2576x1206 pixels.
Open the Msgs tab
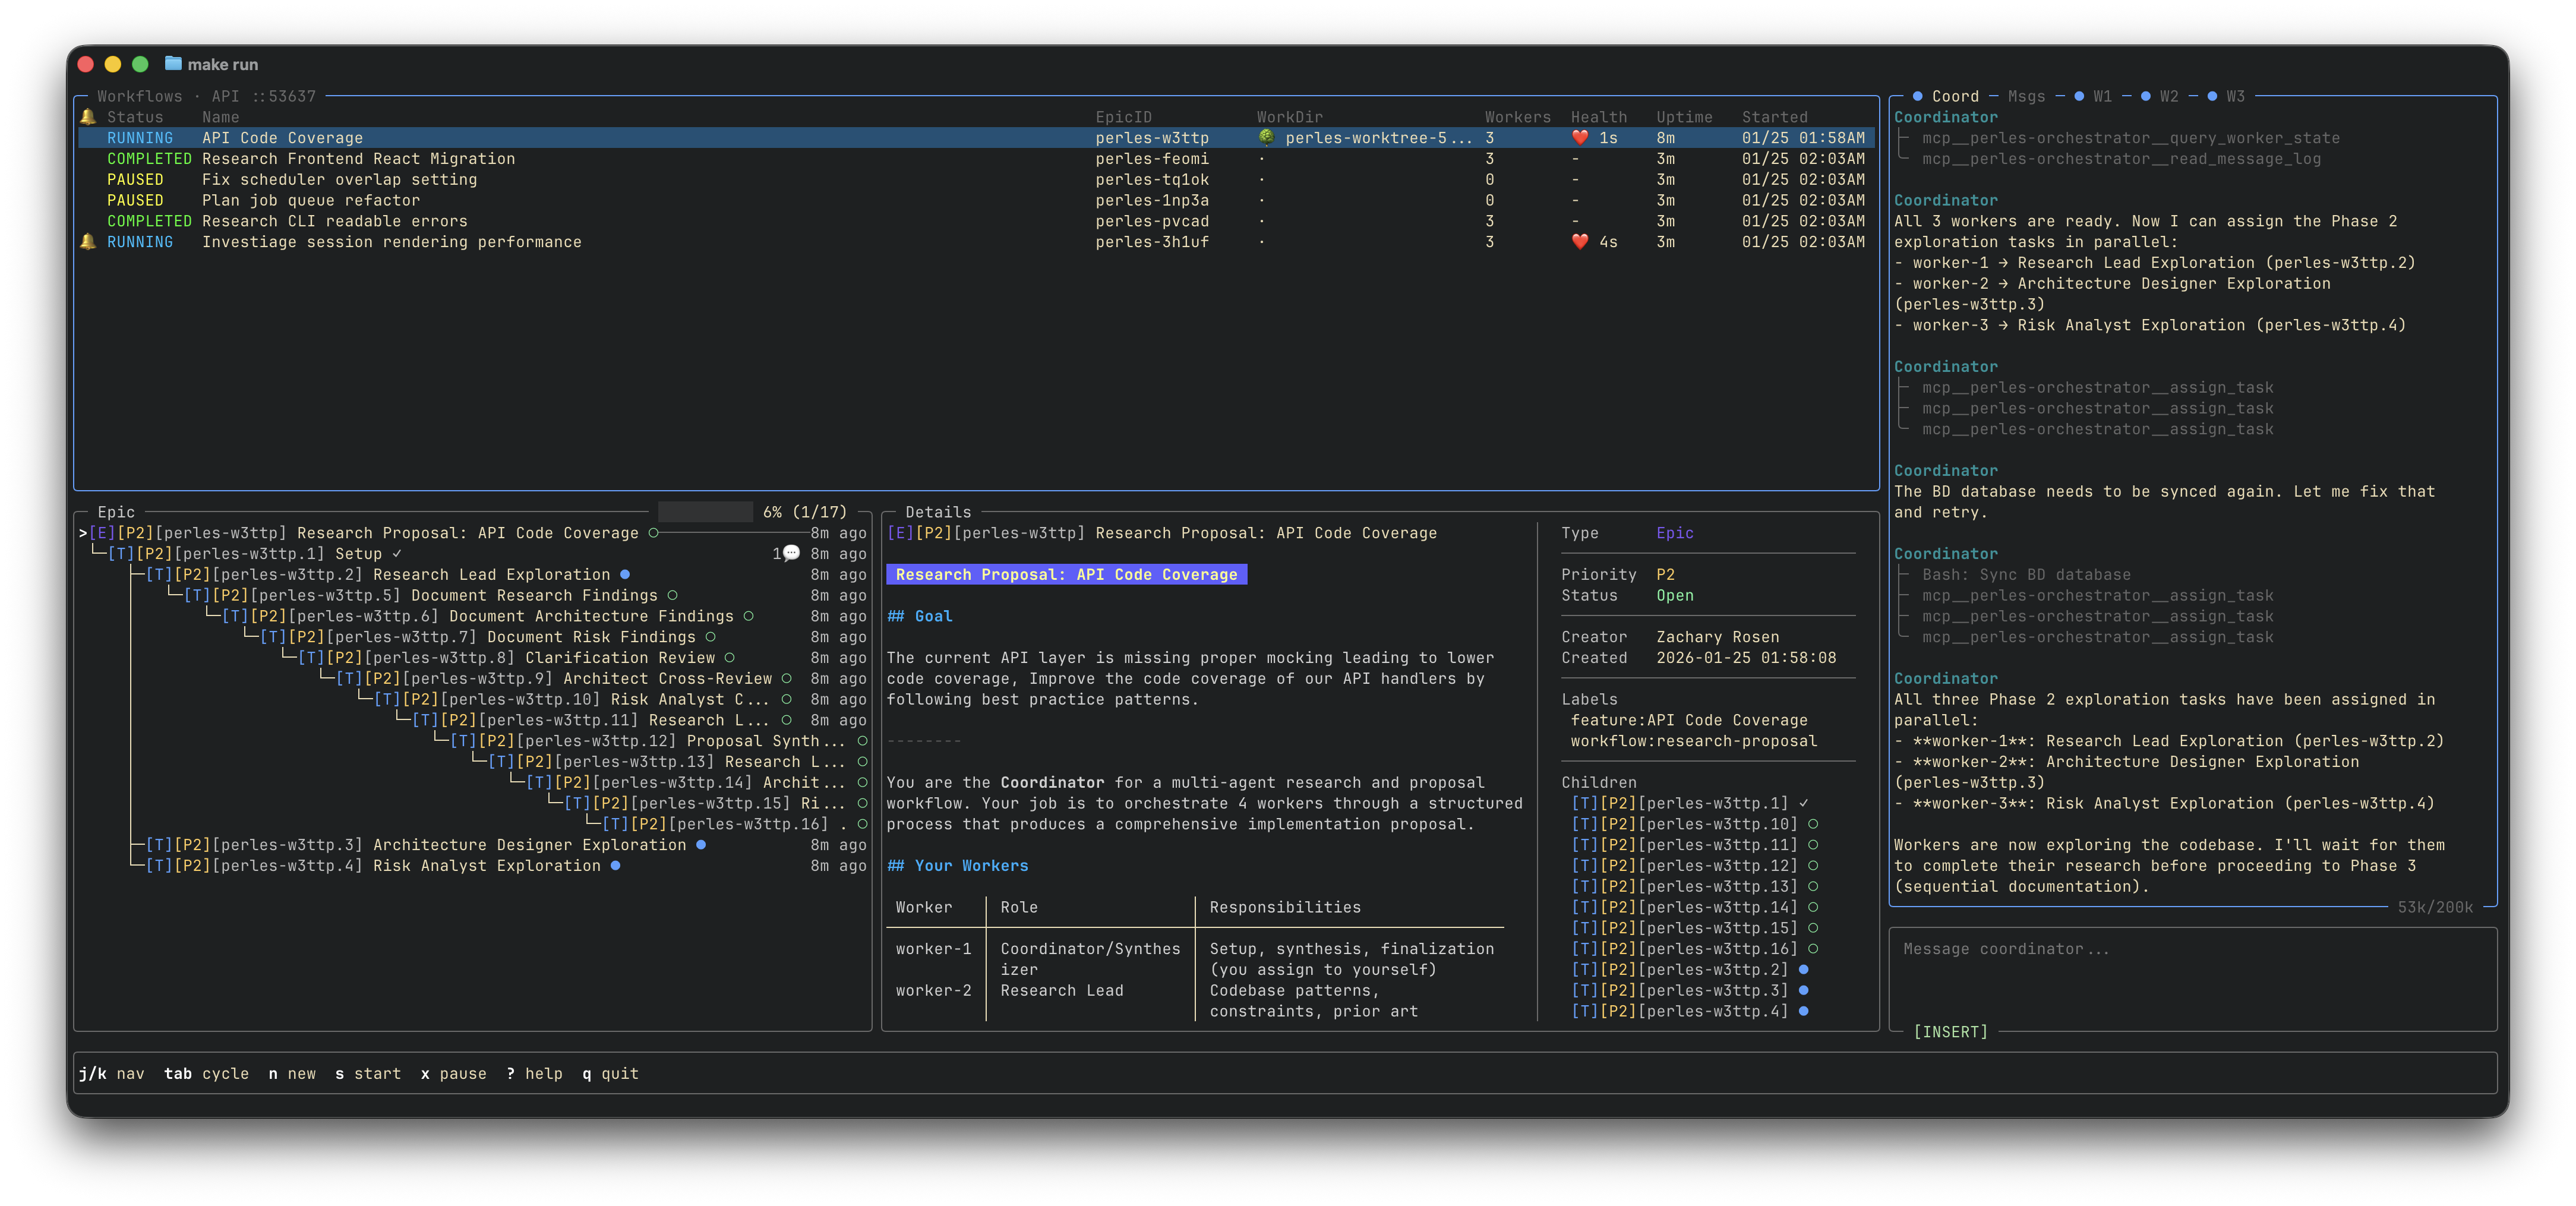(x=2026, y=97)
